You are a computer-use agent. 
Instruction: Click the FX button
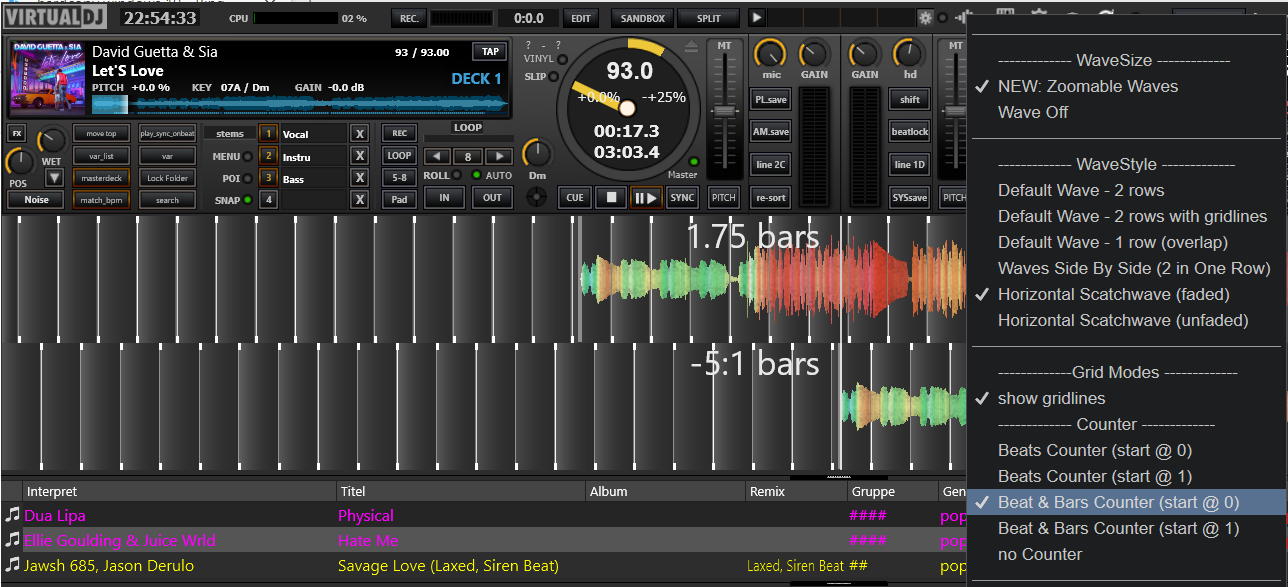(17, 133)
